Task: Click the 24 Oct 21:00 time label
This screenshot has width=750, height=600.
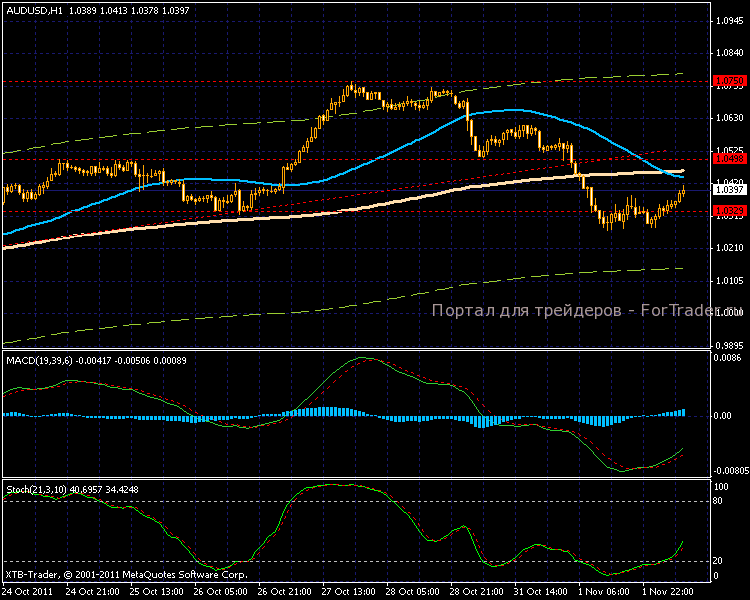Action: point(92,592)
